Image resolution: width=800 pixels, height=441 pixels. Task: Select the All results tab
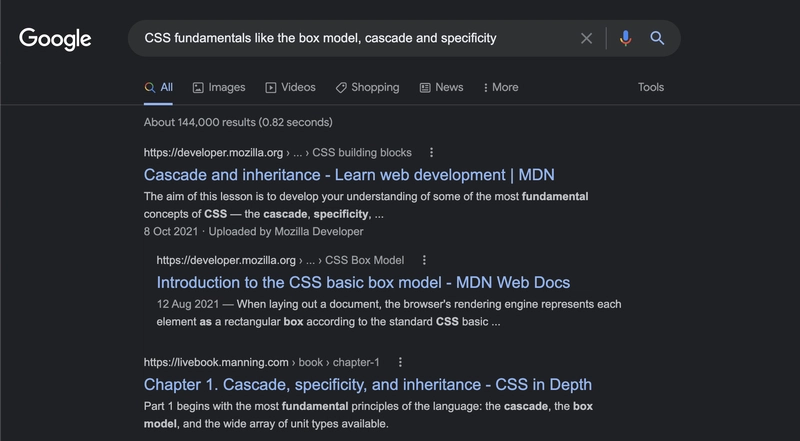pyautogui.click(x=158, y=87)
